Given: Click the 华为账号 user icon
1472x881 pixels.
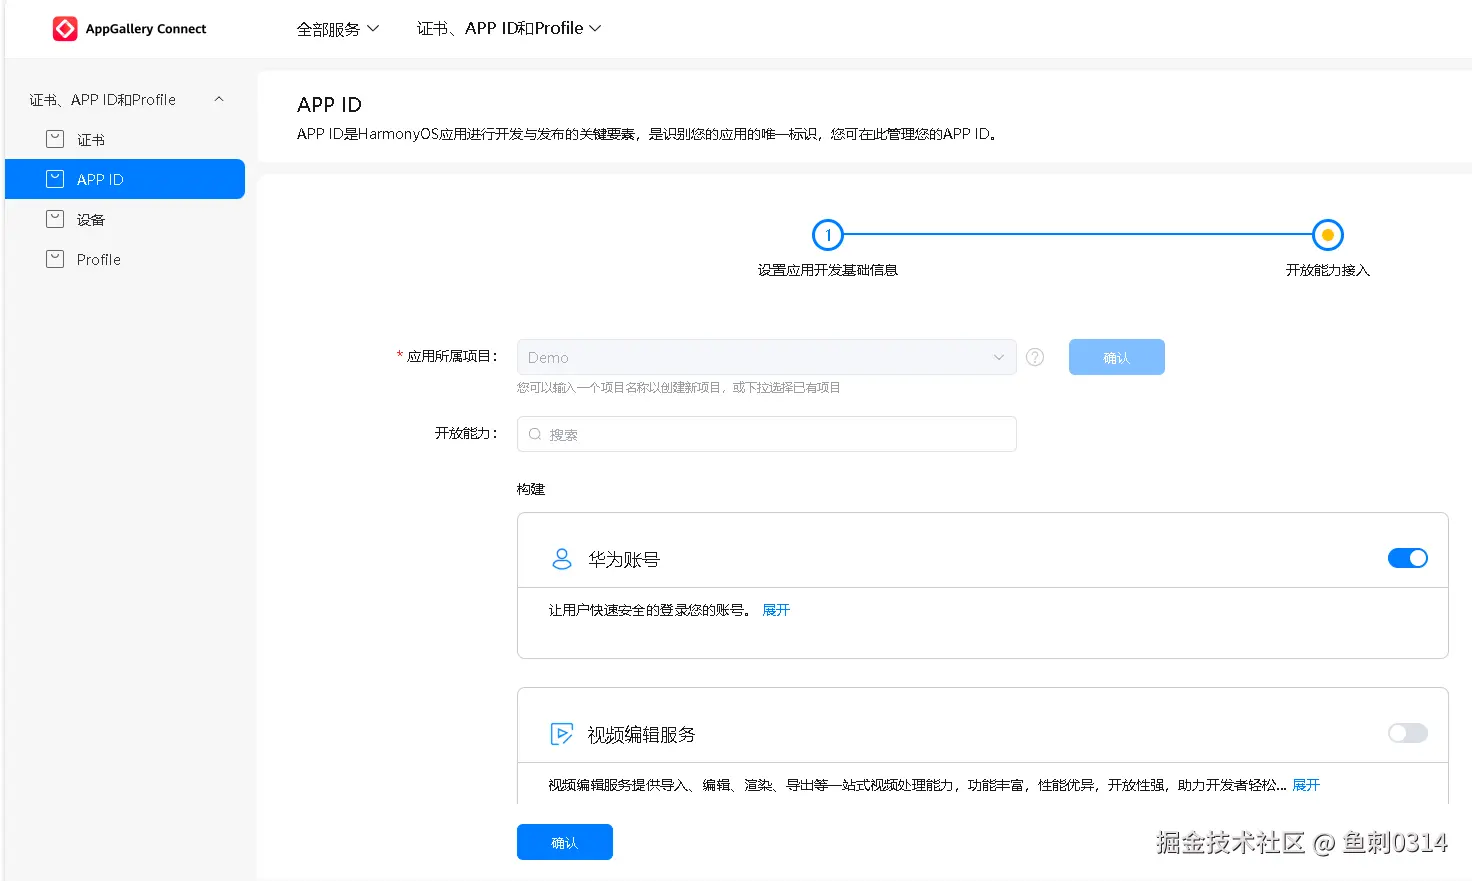Looking at the screenshot, I should pyautogui.click(x=562, y=559).
